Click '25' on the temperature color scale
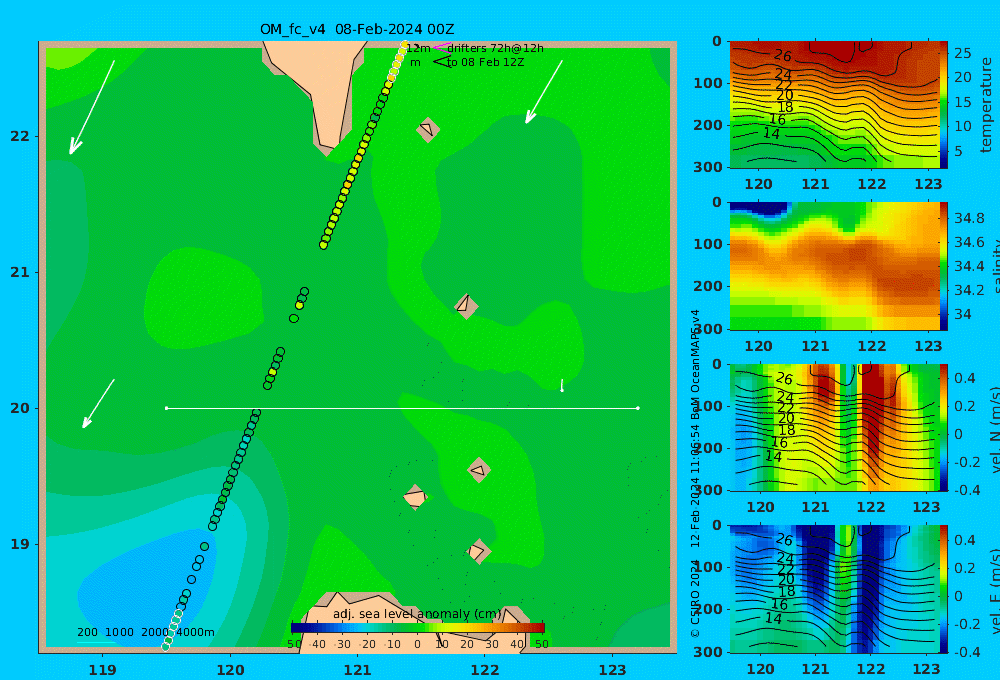This screenshot has width=1000, height=680. point(962,53)
